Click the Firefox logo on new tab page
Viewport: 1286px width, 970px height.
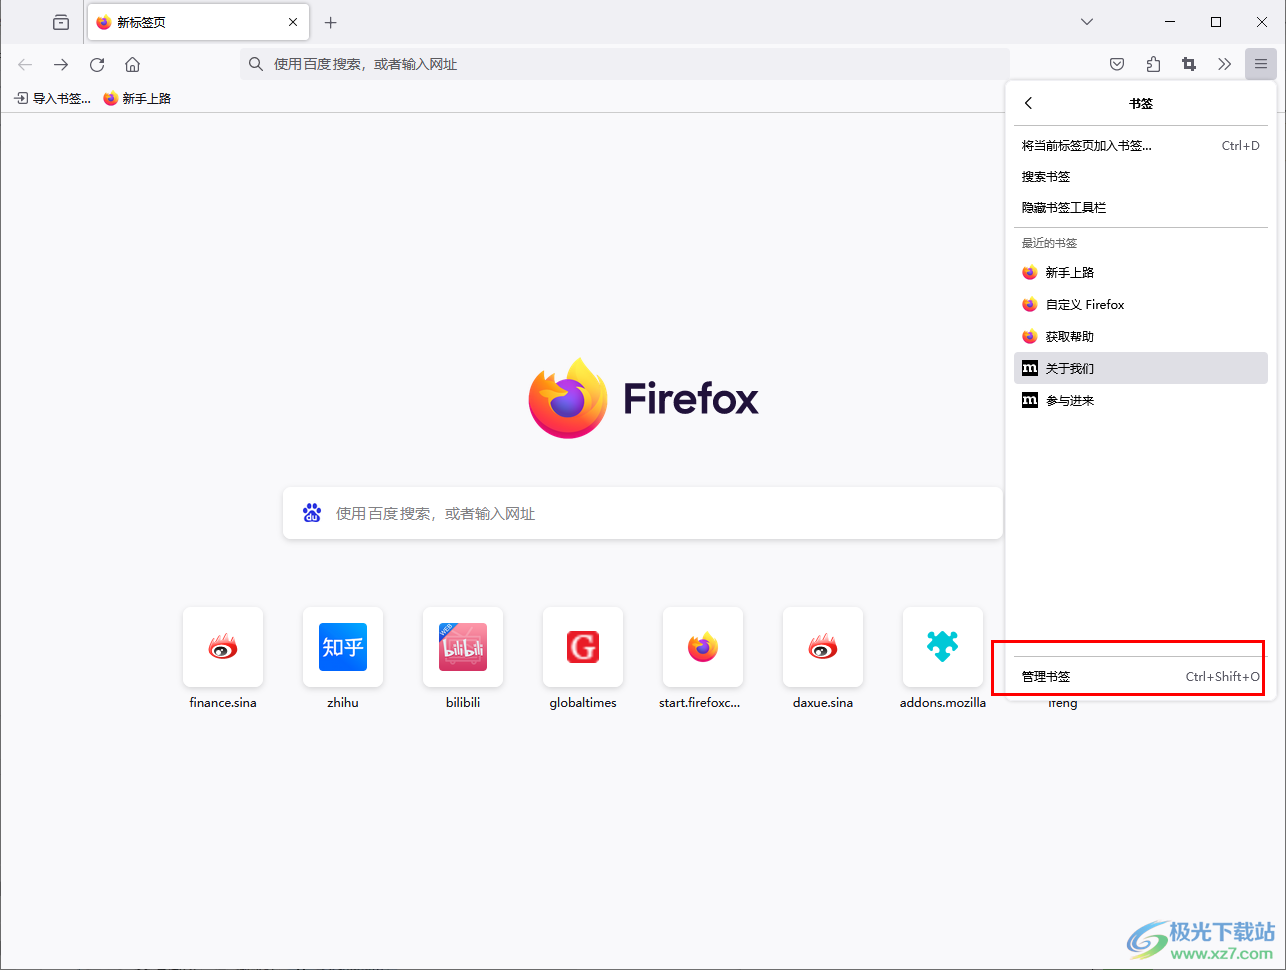click(643, 398)
